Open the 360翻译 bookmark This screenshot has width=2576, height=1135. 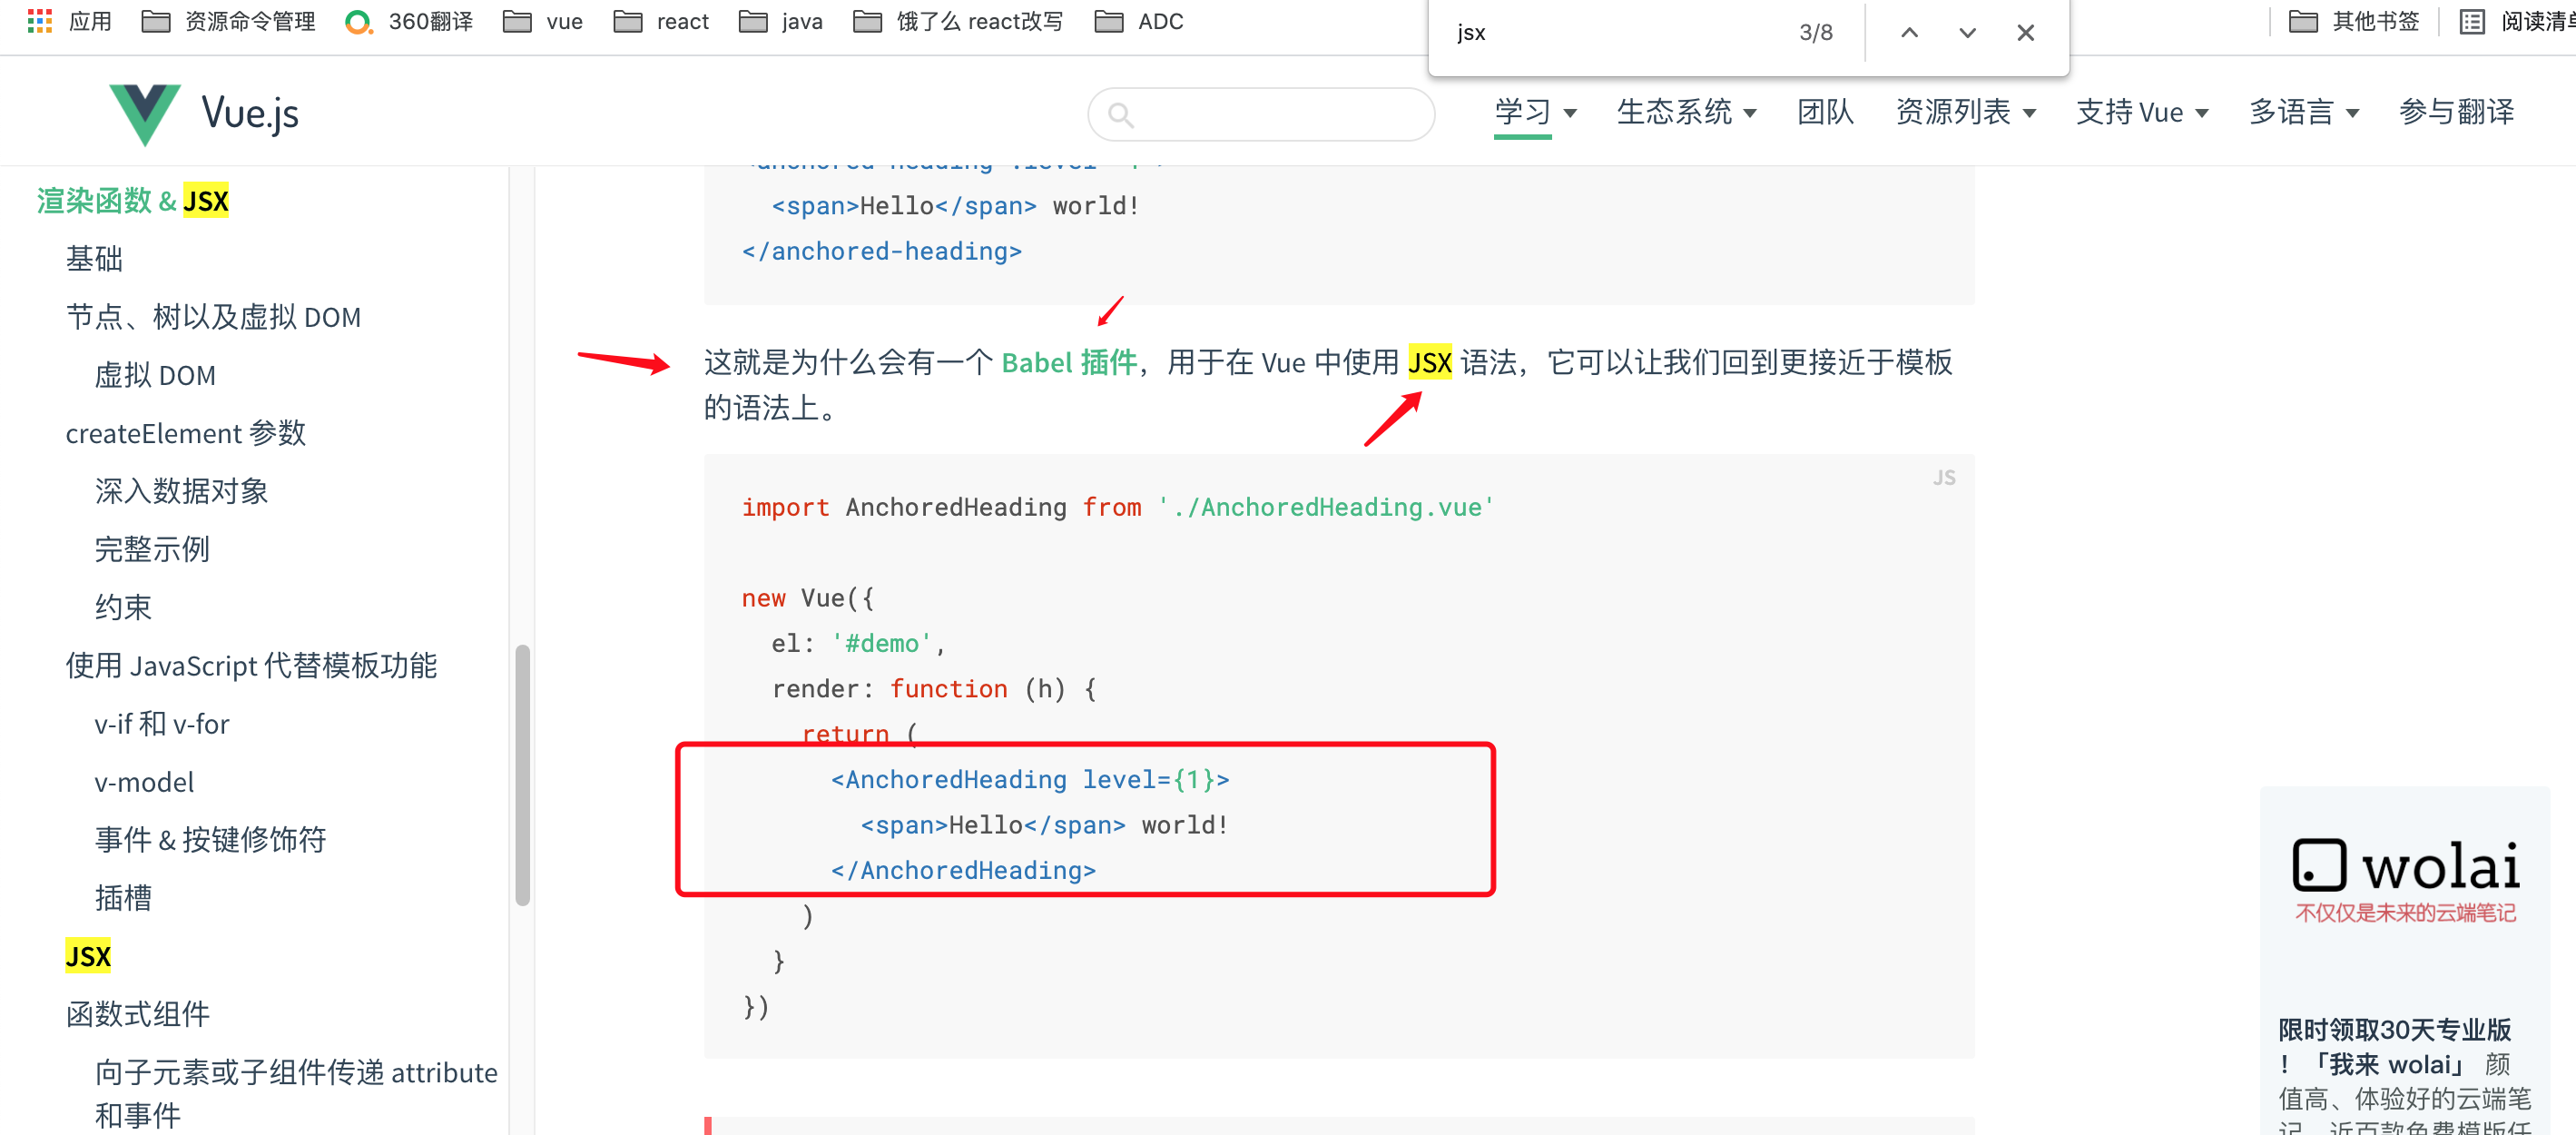tap(409, 21)
